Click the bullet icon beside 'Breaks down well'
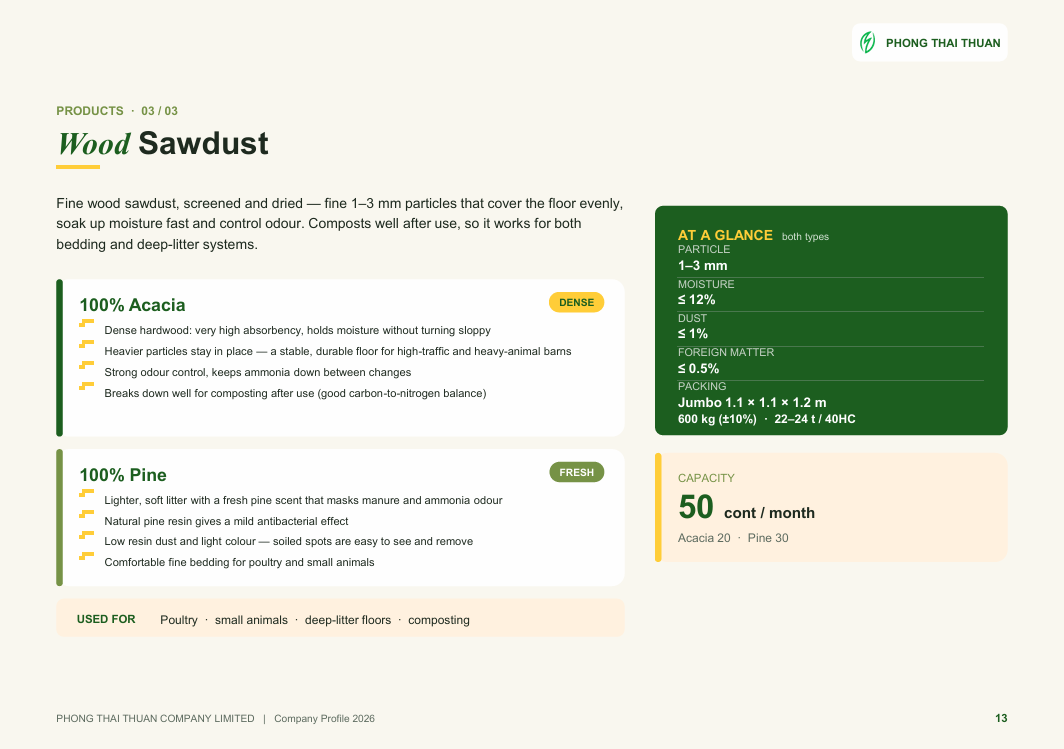The width and height of the screenshot is (1064, 749). pyautogui.click(x=86, y=387)
